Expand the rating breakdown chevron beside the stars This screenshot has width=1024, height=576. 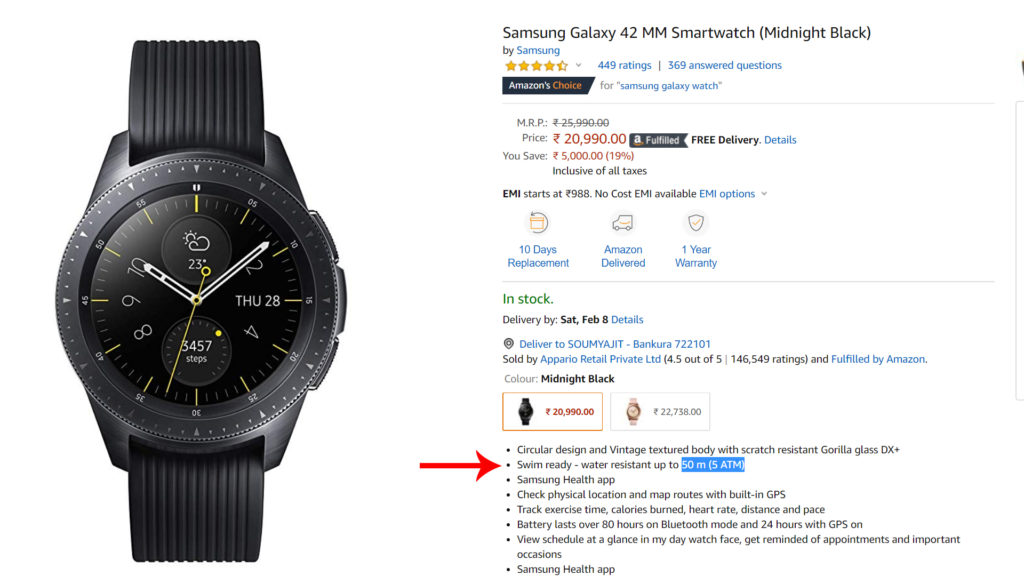(x=578, y=65)
